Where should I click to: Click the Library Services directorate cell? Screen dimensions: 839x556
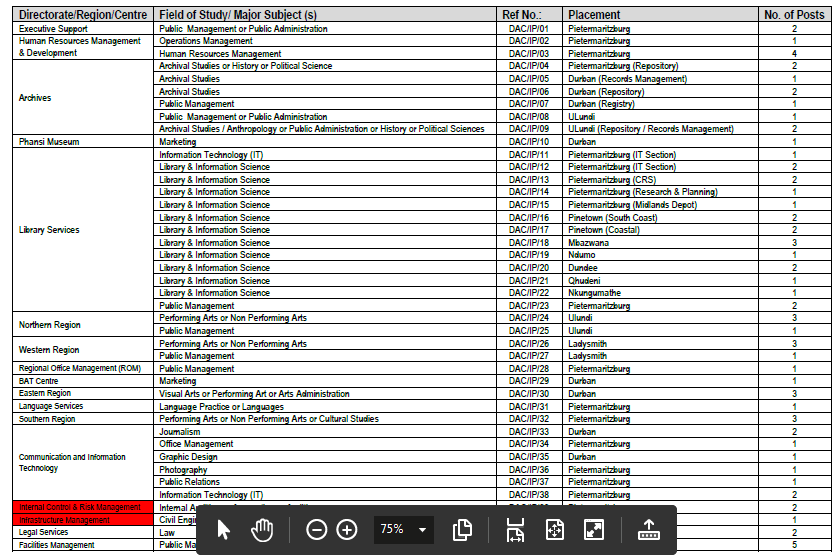pos(49,230)
